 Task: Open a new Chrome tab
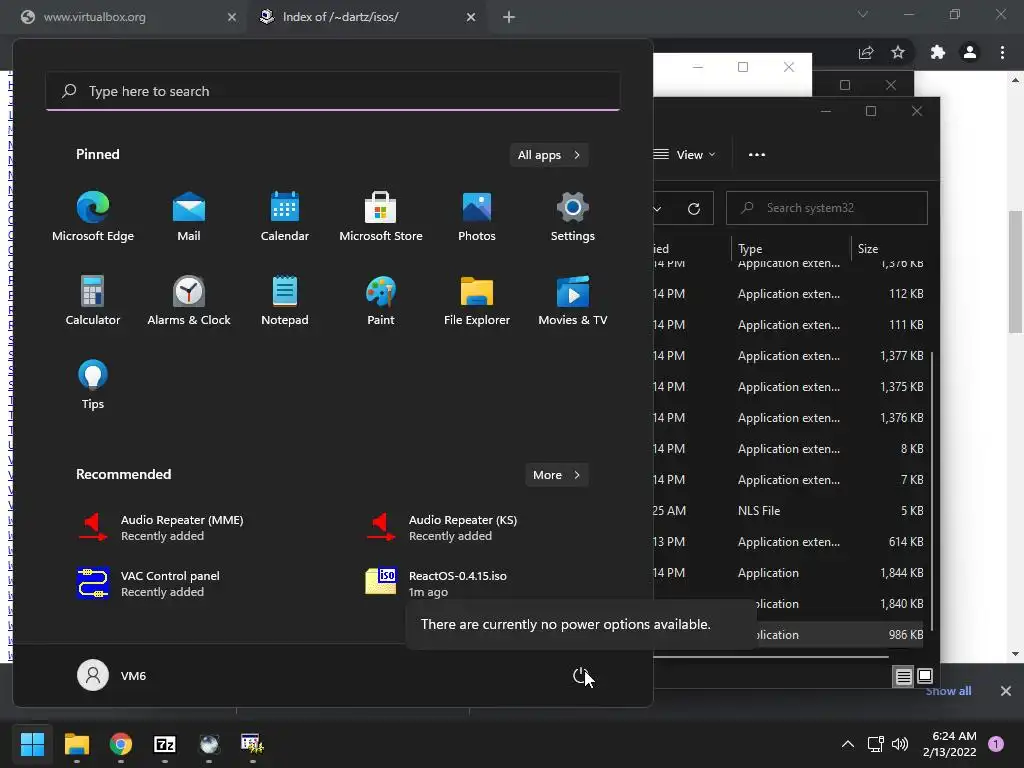pos(509,17)
